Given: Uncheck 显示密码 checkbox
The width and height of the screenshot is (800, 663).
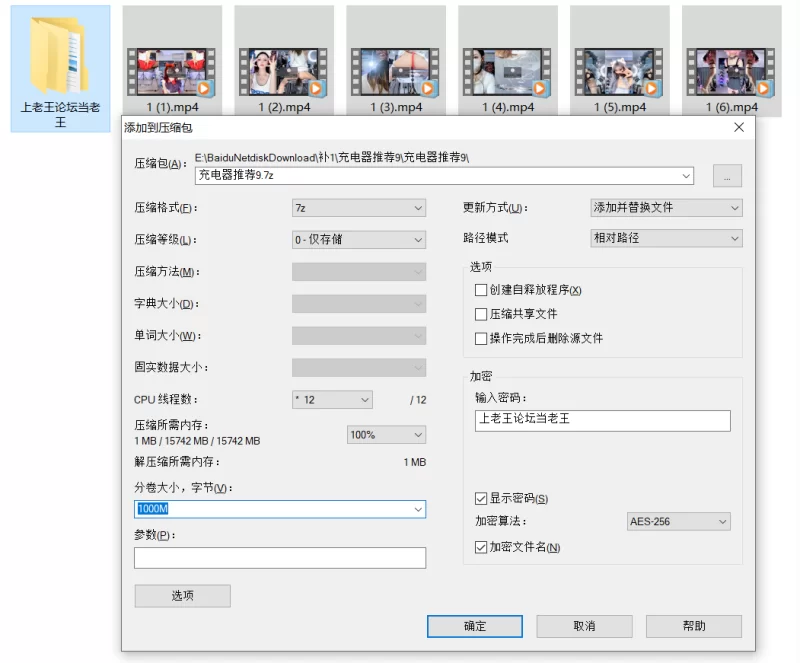Looking at the screenshot, I should coord(481,499).
